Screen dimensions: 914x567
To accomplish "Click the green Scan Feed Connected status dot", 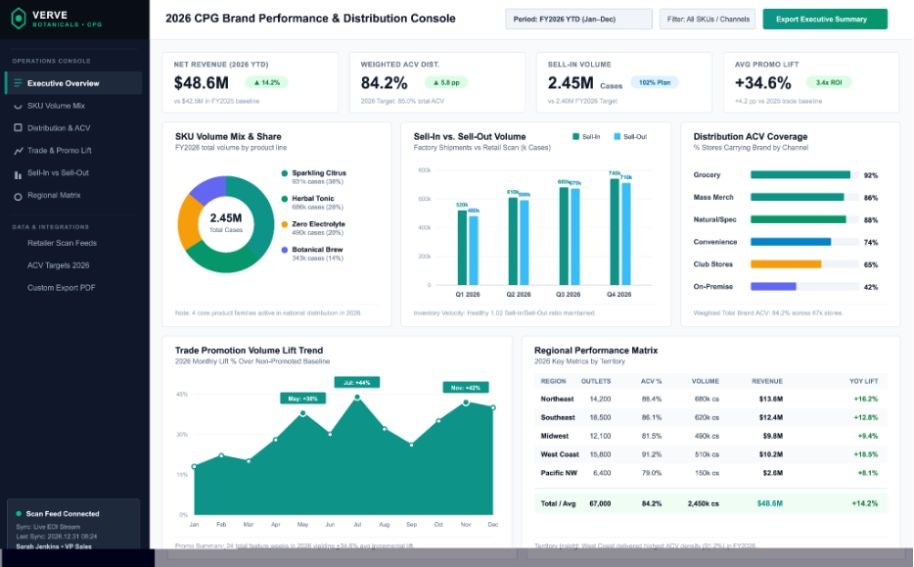I will tap(19, 514).
